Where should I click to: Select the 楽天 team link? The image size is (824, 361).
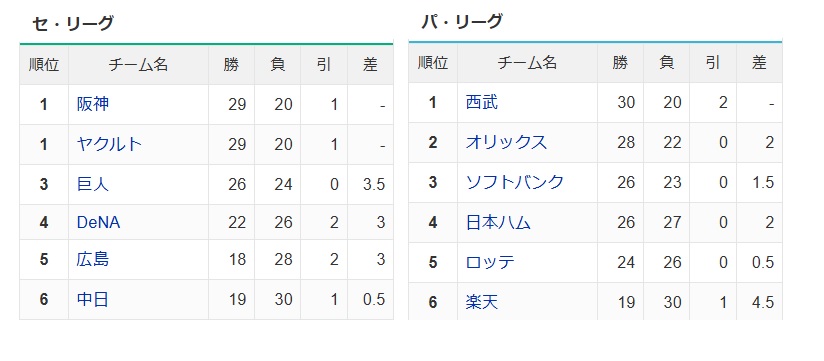pyautogui.click(x=482, y=302)
